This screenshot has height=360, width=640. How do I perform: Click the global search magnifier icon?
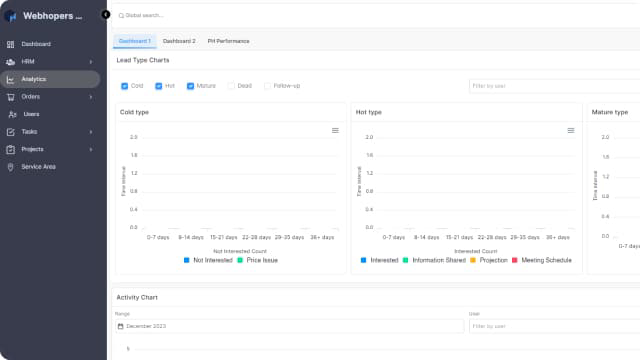121,16
